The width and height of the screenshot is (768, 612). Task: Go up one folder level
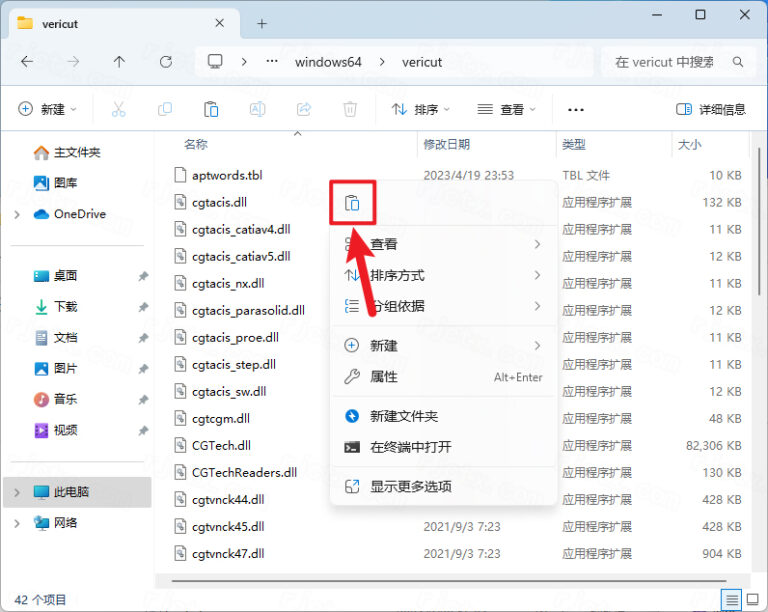[119, 62]
